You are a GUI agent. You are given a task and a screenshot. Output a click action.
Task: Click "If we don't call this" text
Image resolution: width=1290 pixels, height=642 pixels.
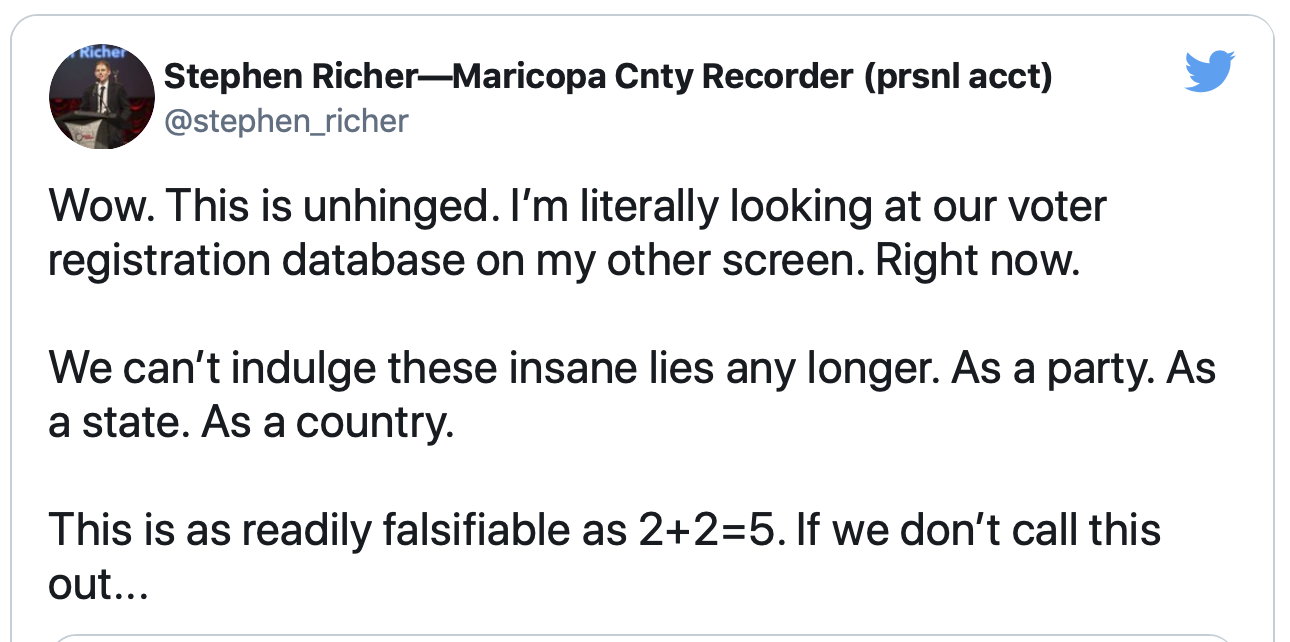coord(980,530)
